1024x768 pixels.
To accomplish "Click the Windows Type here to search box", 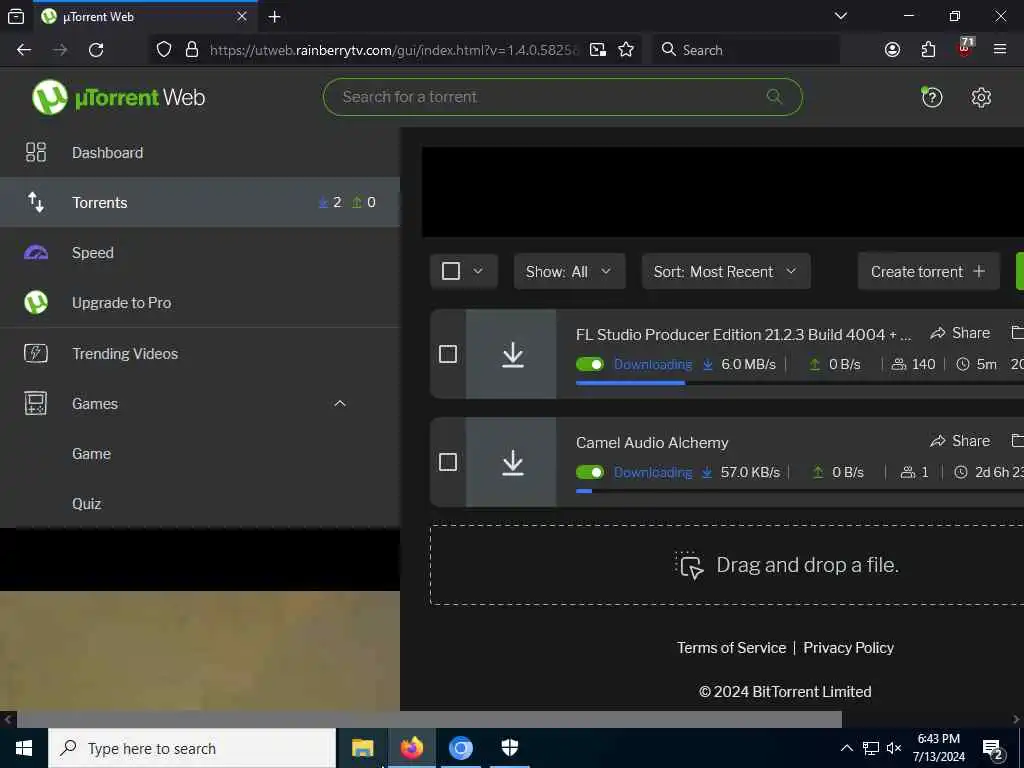I will (x=192, y=748).
